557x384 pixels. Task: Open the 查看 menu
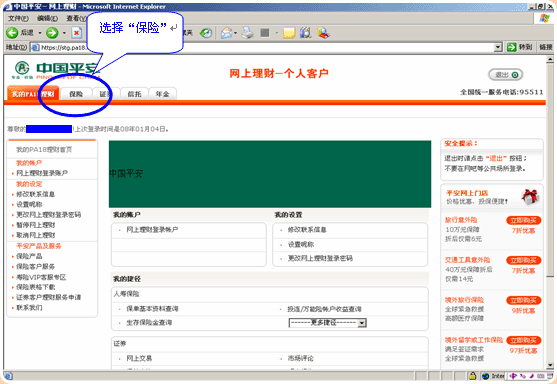pyautogui.click(x=76, y=18)
